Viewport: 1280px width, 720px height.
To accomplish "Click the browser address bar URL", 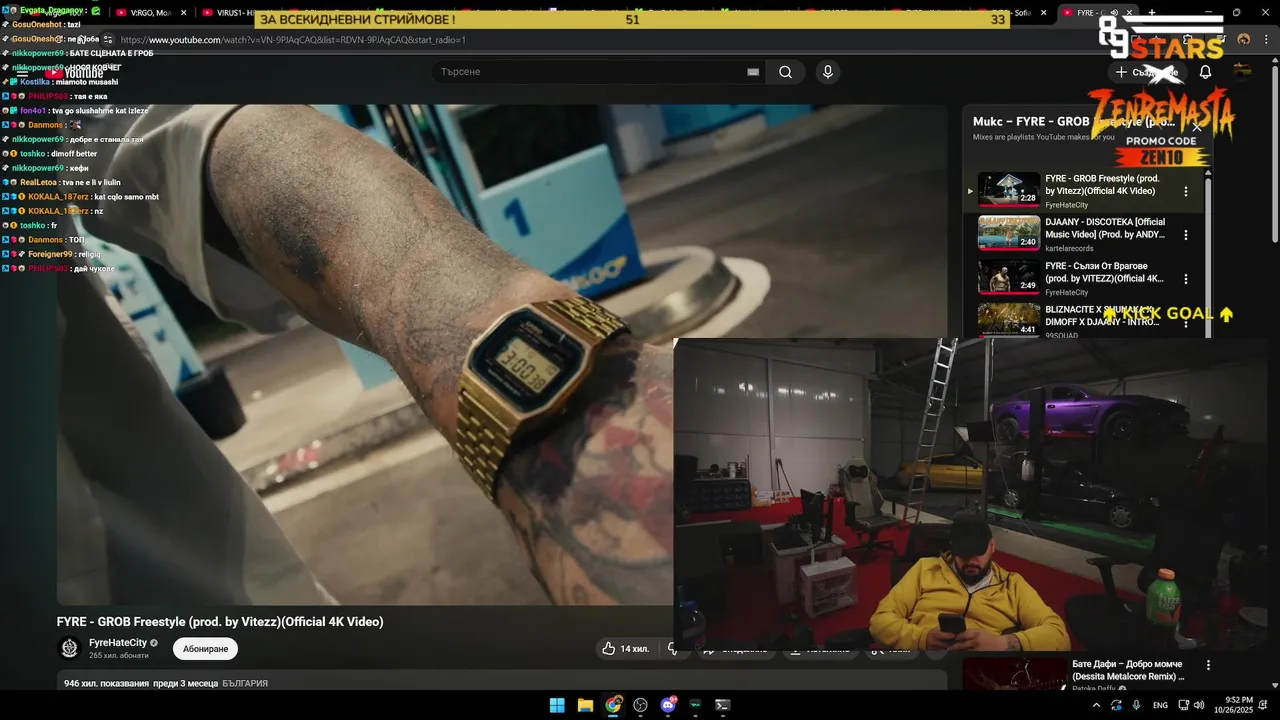I will click(293, 40).
